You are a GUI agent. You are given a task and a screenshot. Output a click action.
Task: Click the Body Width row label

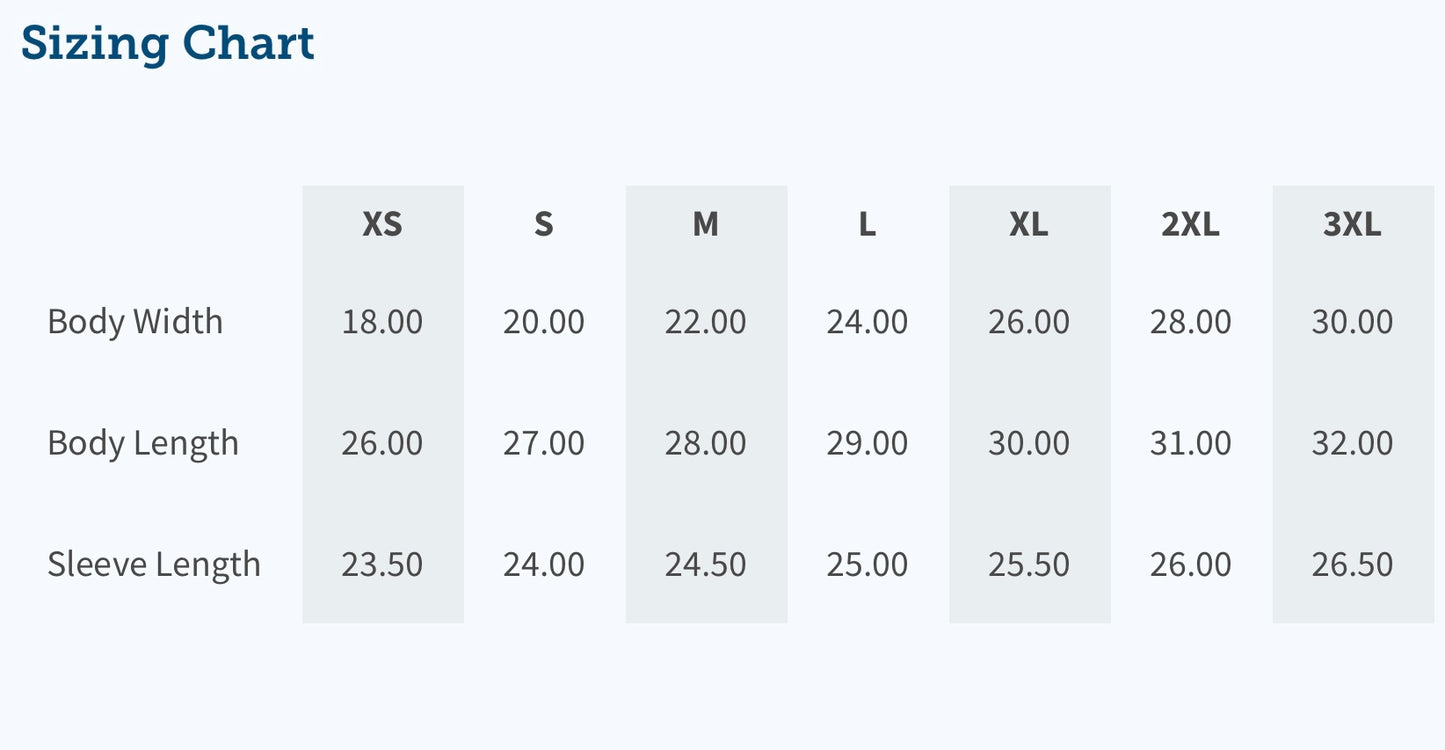(135, 322)
